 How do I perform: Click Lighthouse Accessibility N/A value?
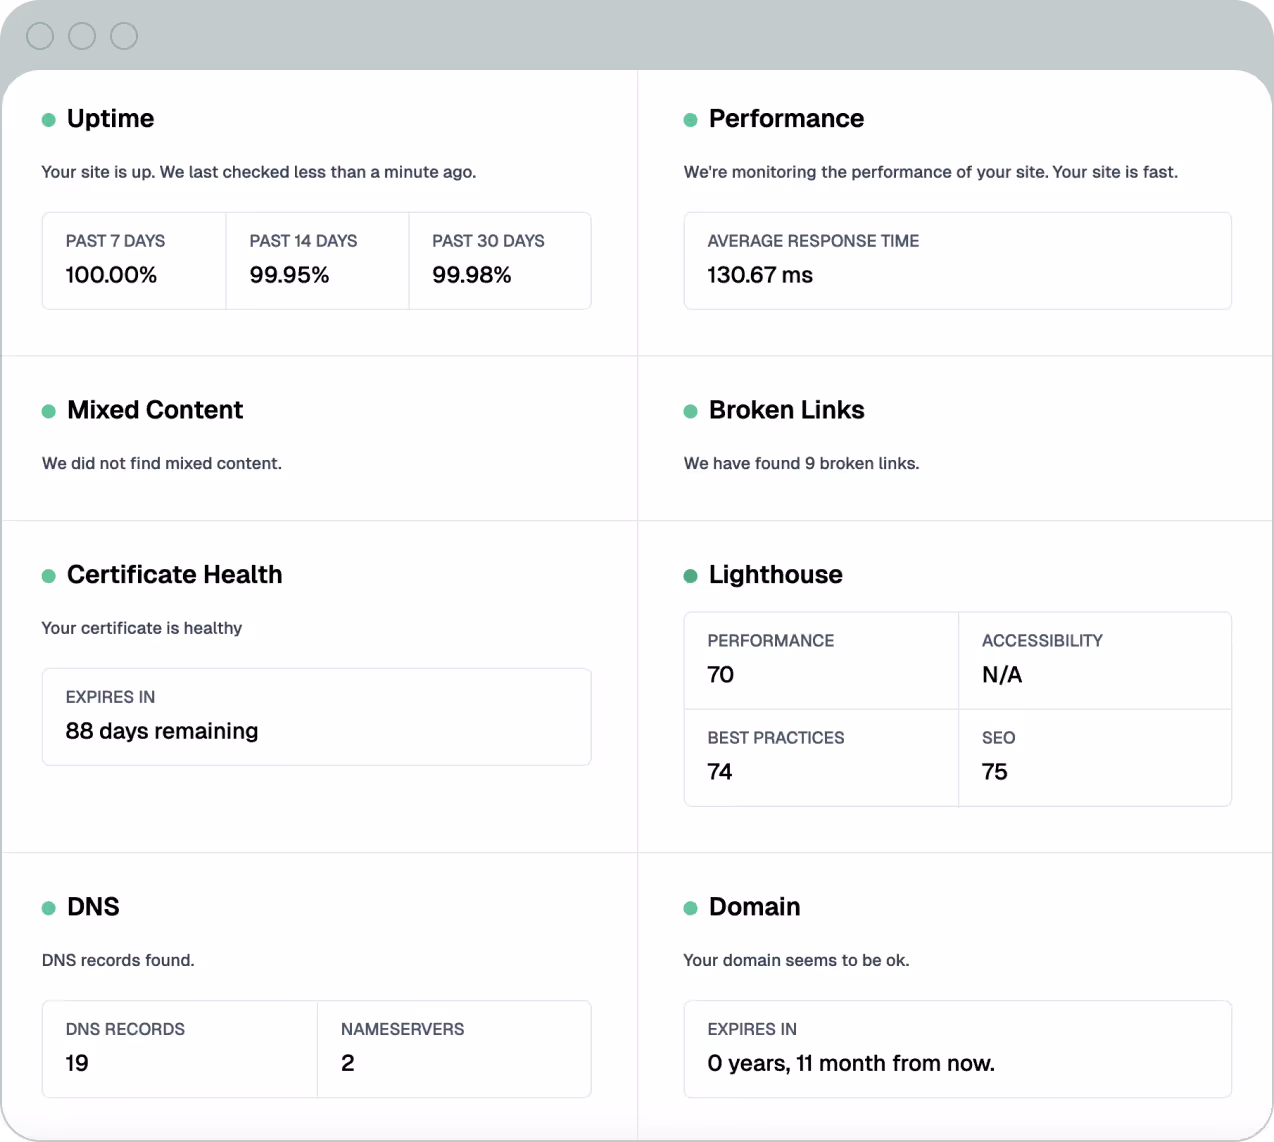click(x=1002, y=675)
